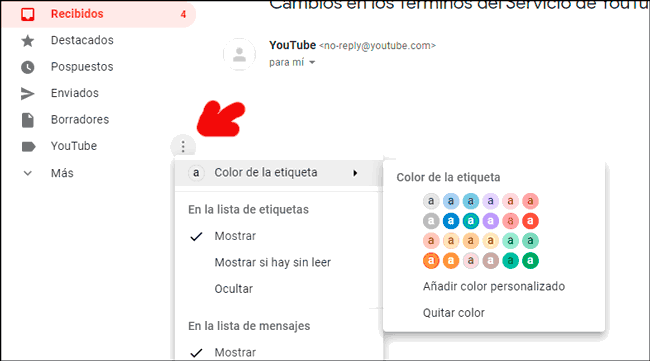Pick the teal swatch with blue ring
Viewport: 650px width, 361px height.
click(471, 221)
